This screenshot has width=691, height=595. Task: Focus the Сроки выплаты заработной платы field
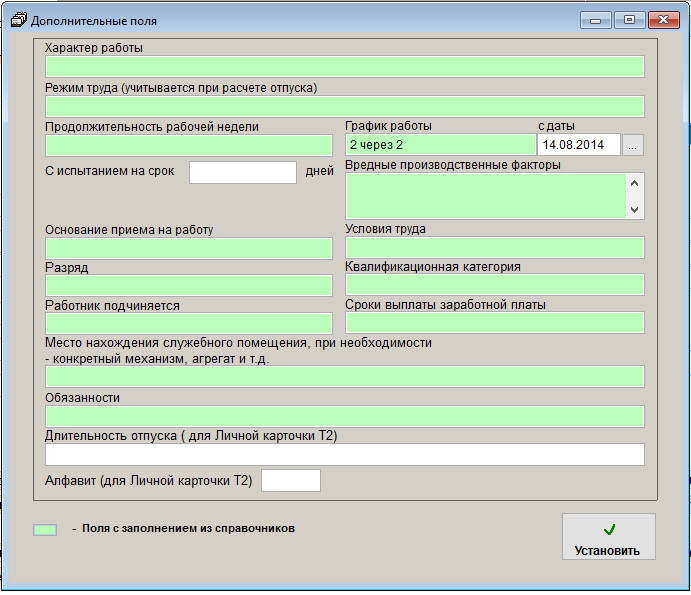tap(494, 322)
